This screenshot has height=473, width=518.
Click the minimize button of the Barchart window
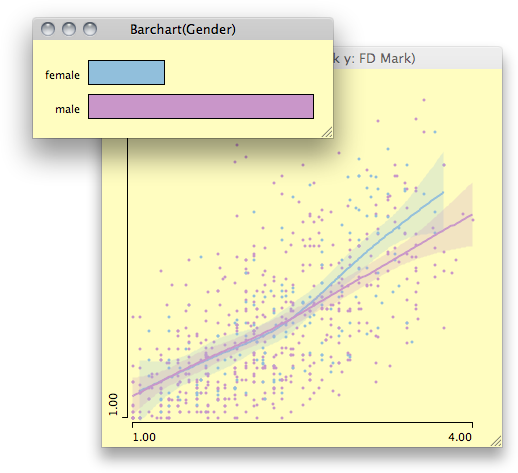pos(69,29)
